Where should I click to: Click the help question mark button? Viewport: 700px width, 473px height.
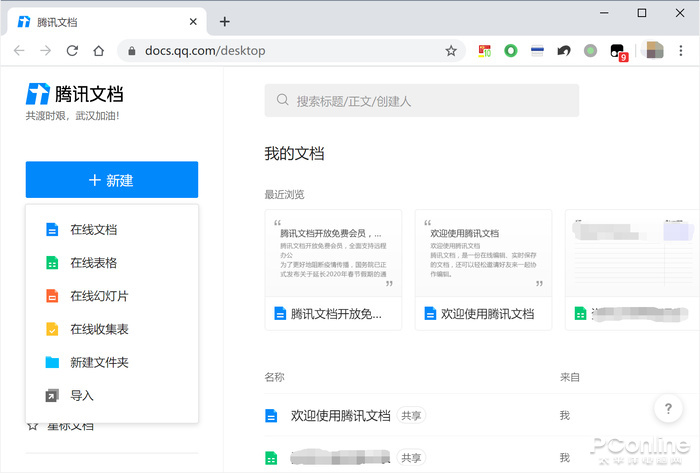(x=667, y=408)
